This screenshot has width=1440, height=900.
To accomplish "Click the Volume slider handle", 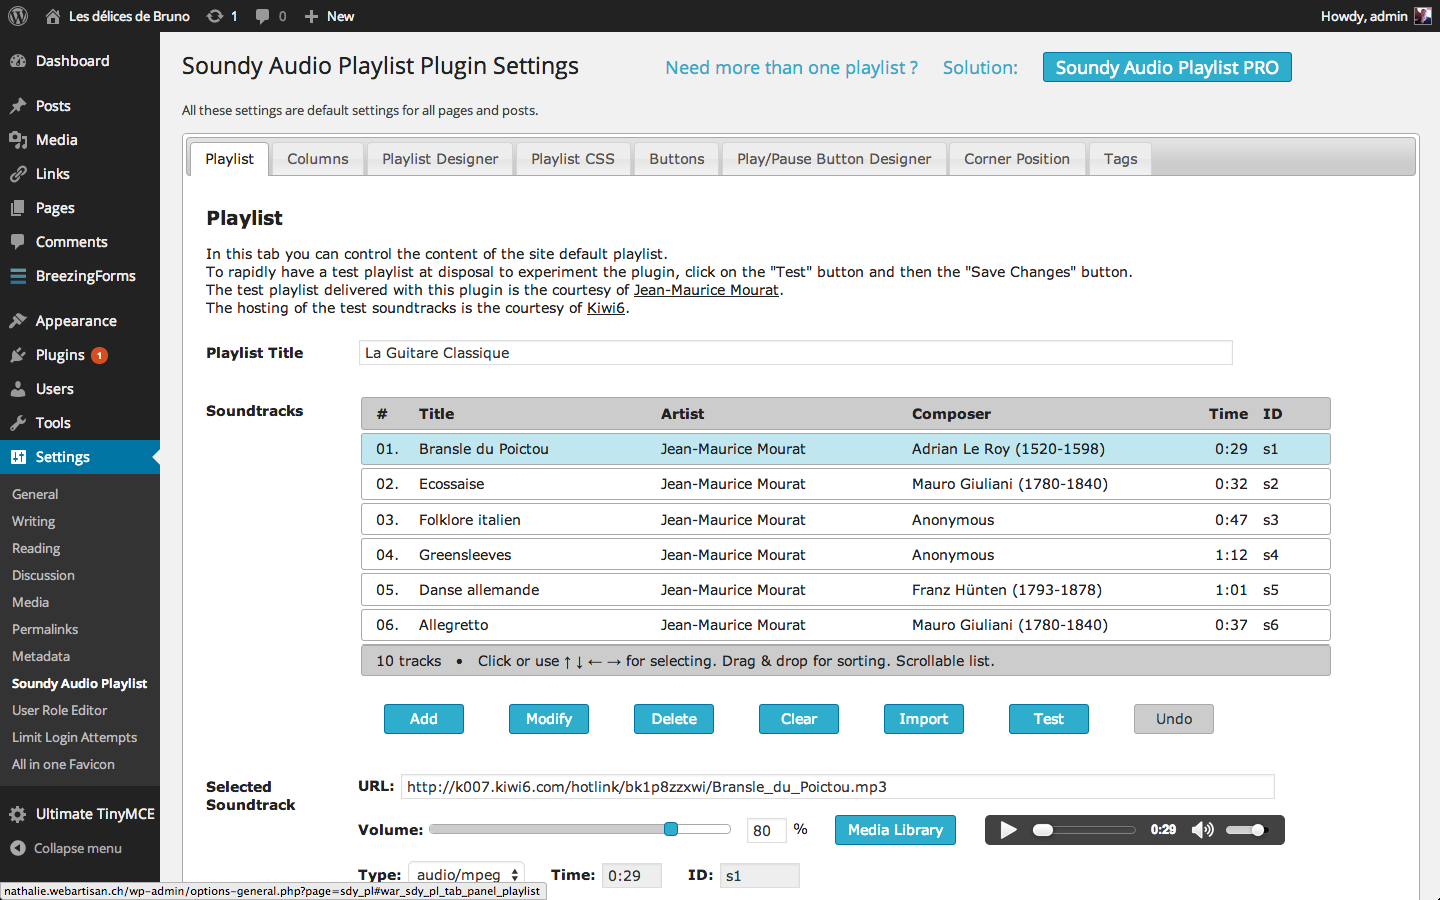I will click(671, 829).
